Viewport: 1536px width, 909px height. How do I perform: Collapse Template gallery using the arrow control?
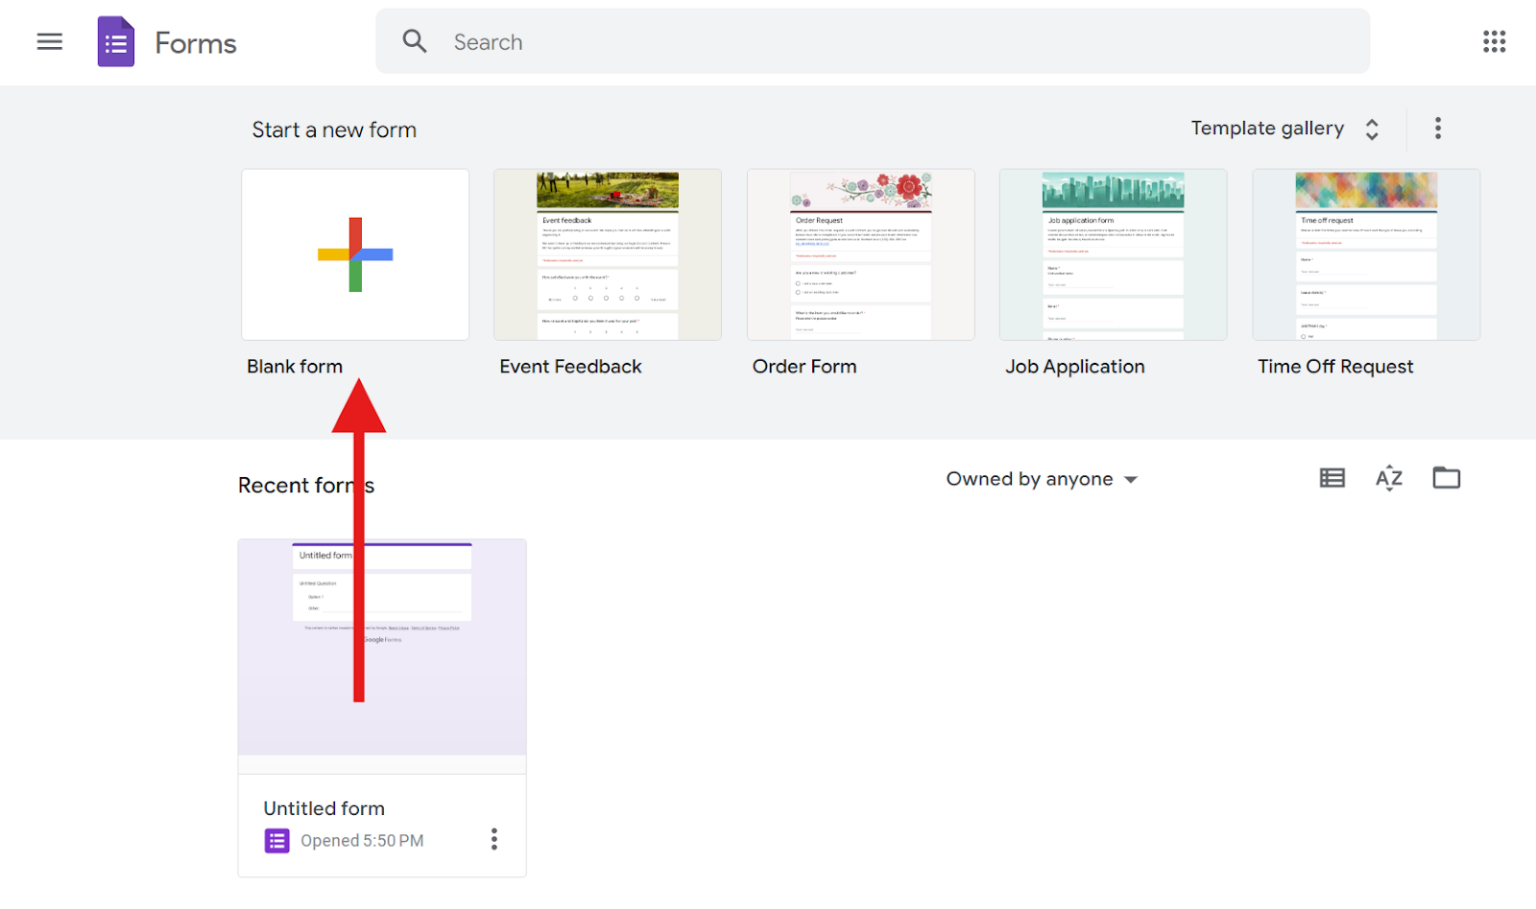[1372, 128]
